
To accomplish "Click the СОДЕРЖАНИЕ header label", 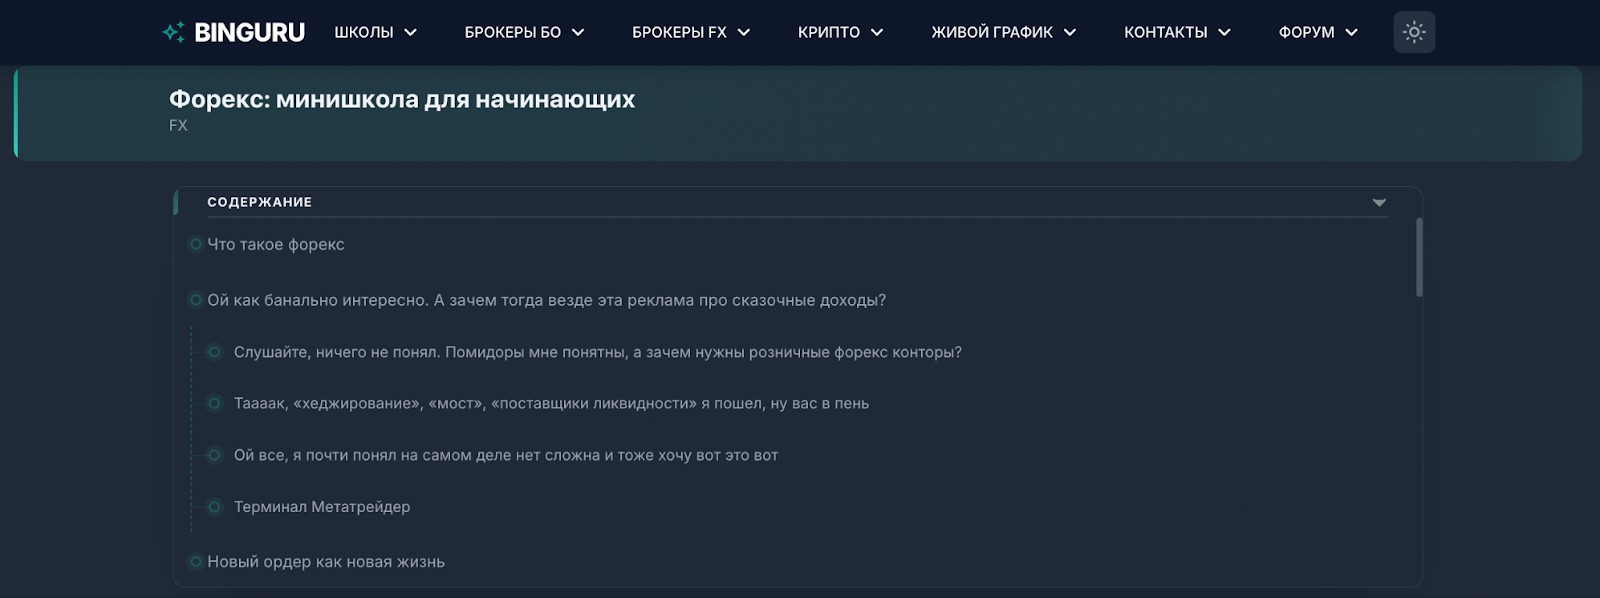I will point(259,202).
